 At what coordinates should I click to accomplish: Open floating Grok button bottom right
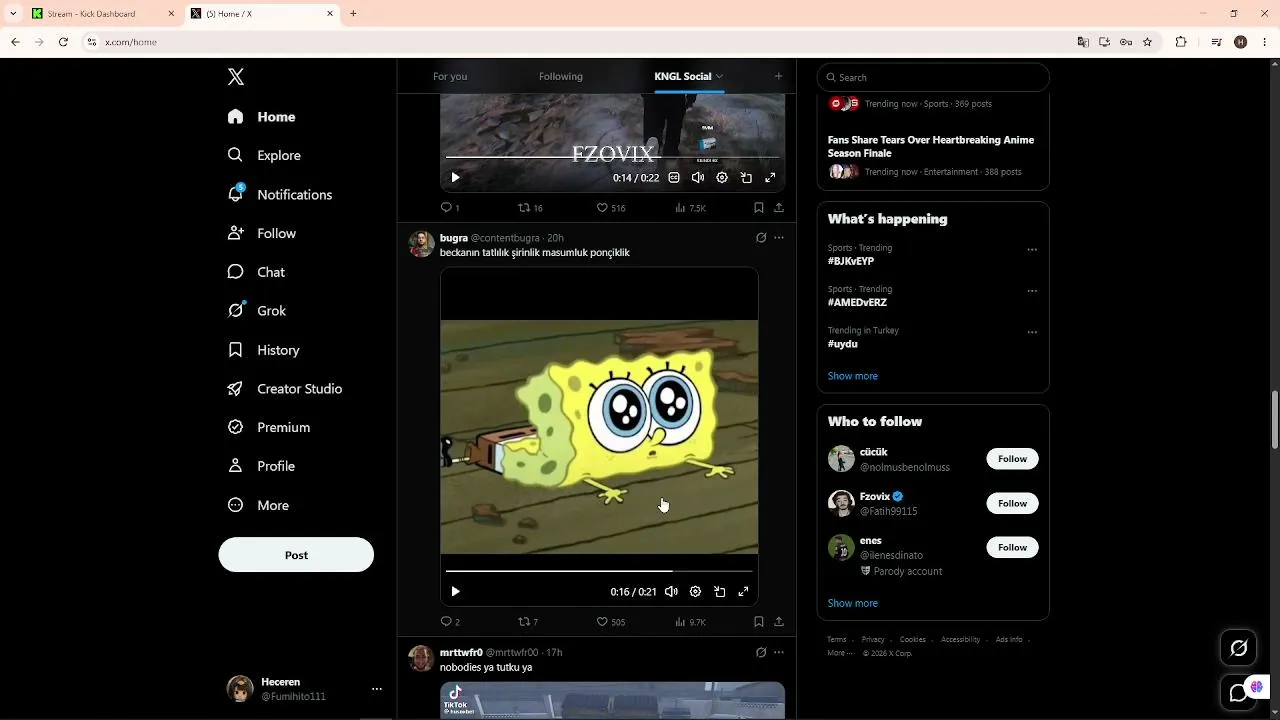coord(1239,648)
